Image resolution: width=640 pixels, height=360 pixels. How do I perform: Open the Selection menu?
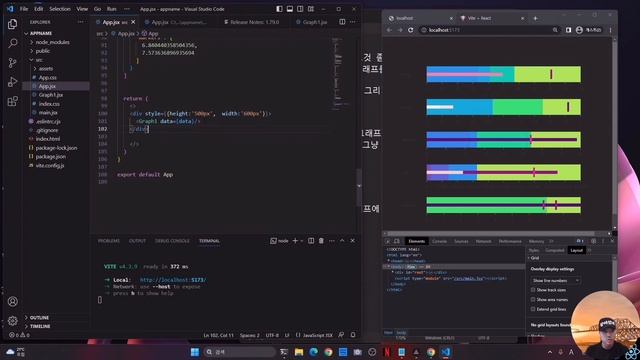pyautogui.click(x=60, y=9)
